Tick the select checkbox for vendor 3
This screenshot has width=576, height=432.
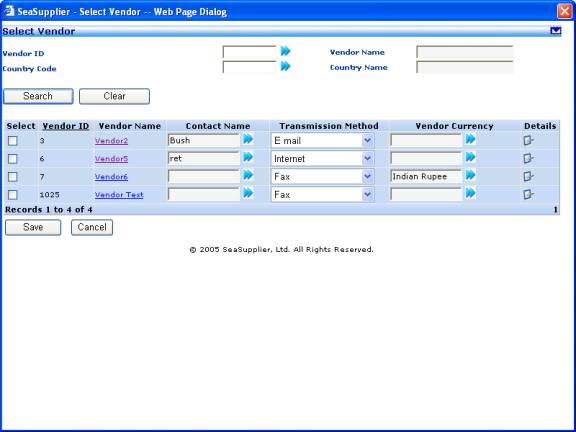point(13,141)
